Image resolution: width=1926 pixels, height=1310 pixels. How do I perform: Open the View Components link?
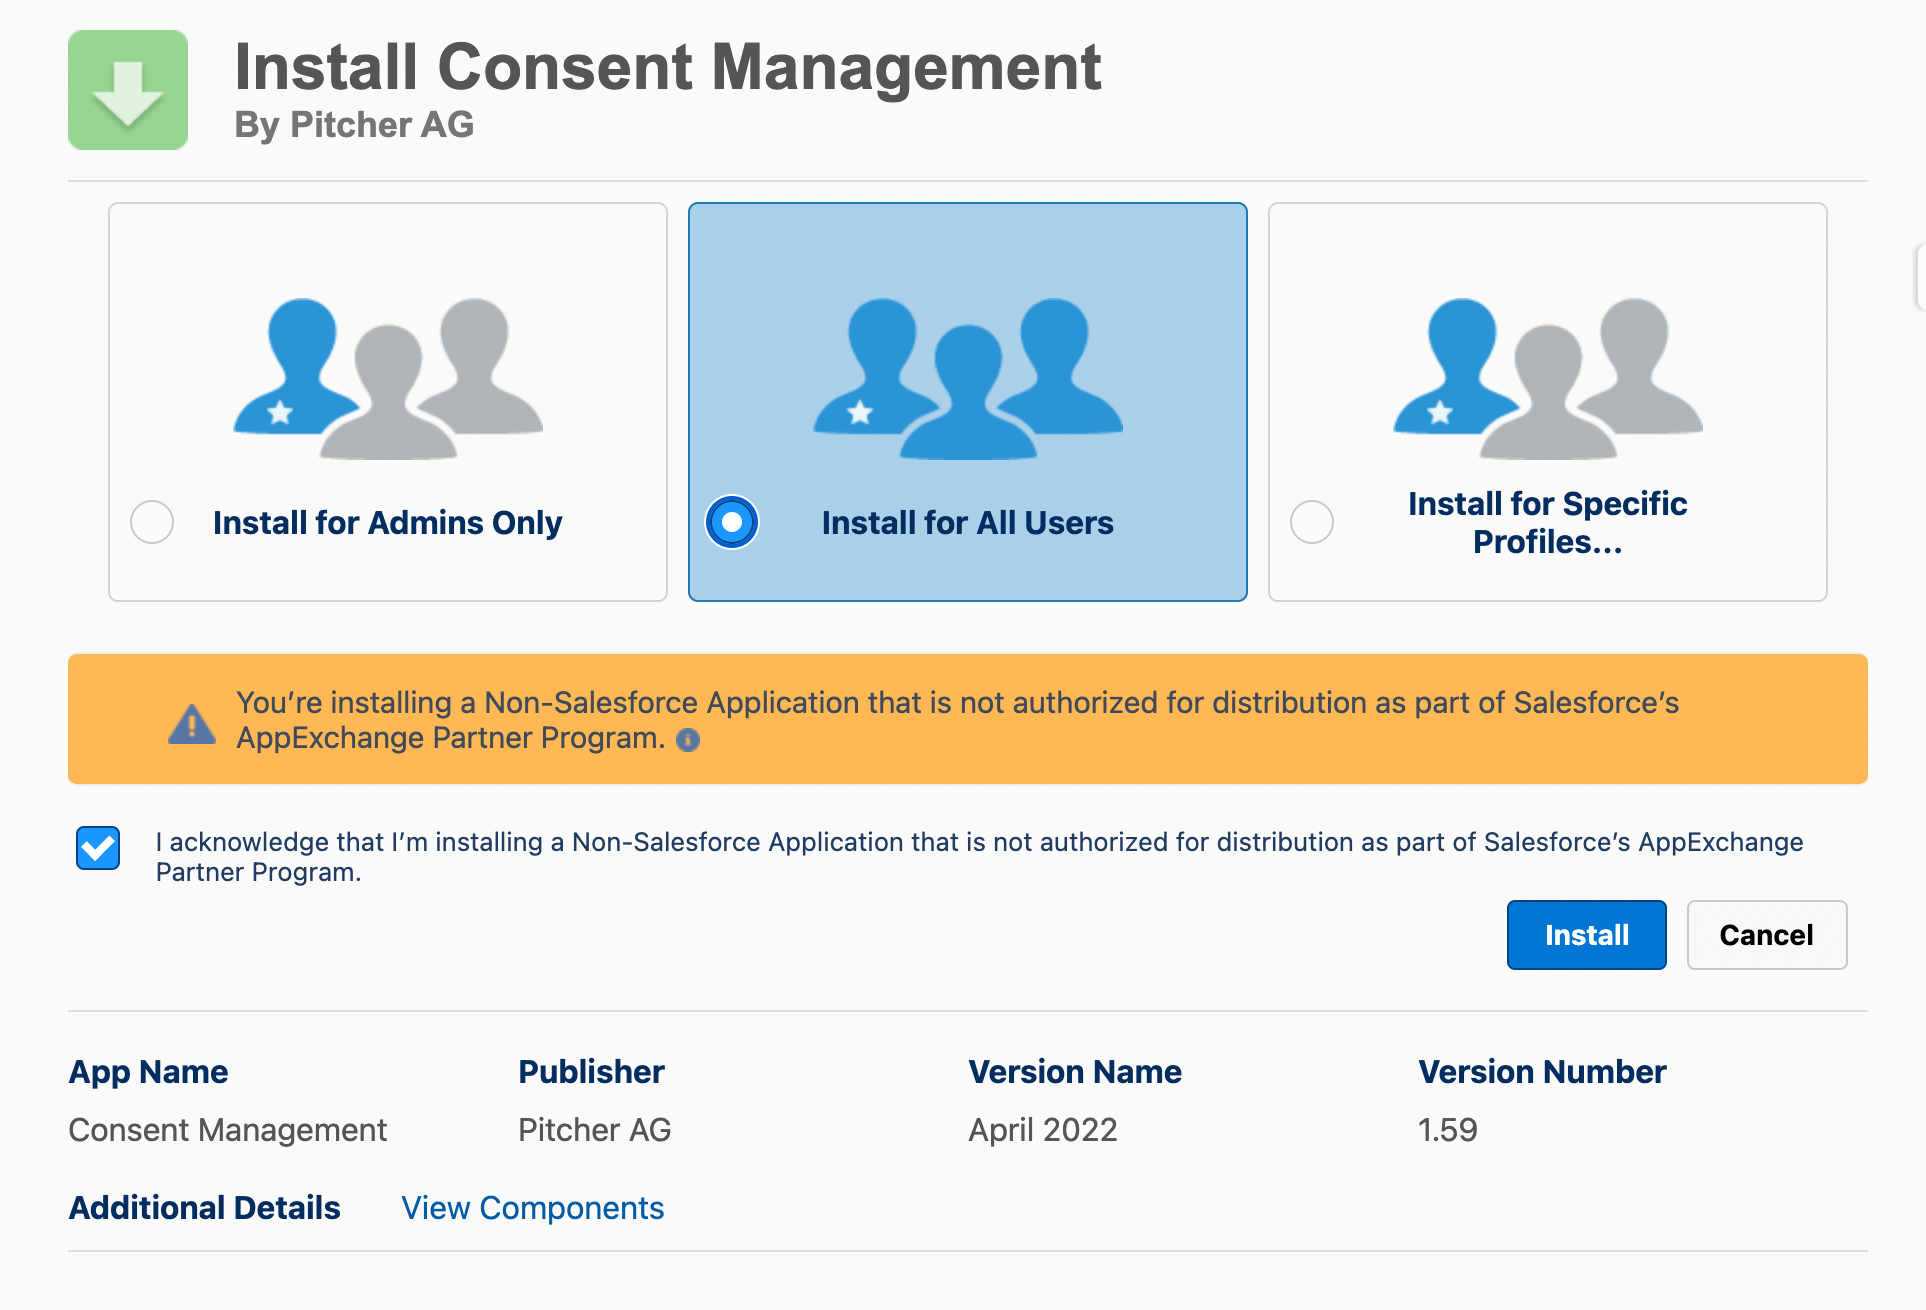(x=532, y=1208)
